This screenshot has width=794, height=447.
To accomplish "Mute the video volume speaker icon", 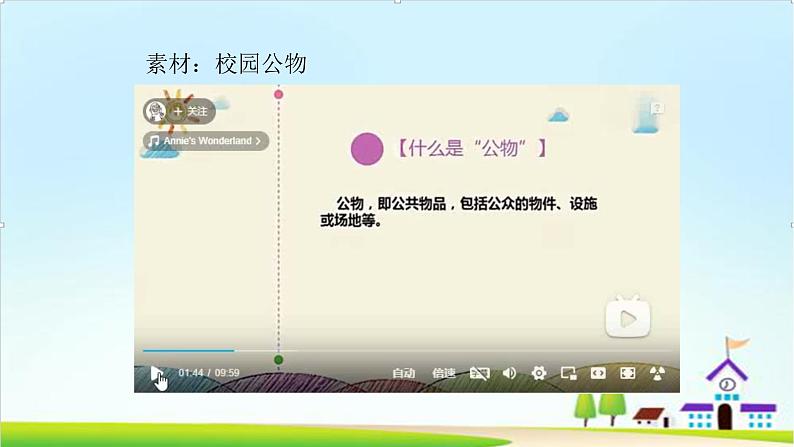I will (509, 373).
